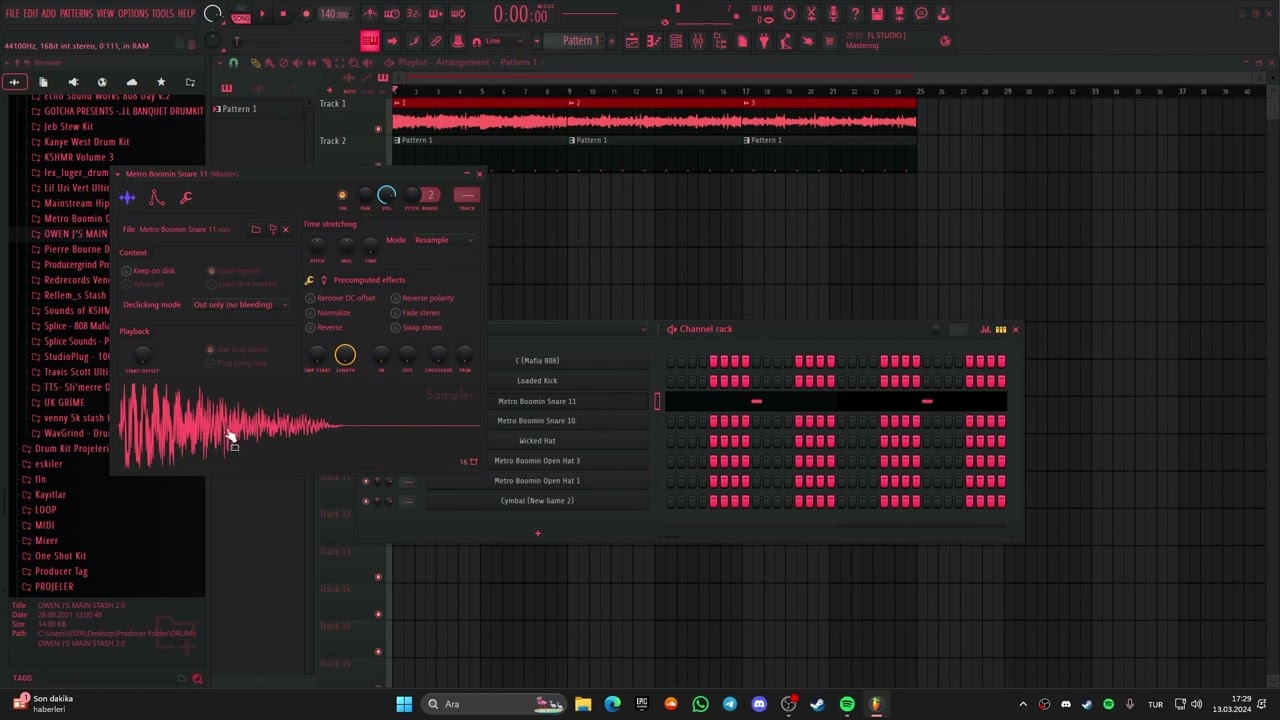Image resolution: width=1280 pixels, height=720 pixels.
Task: Select the playlist zoom magnifier tool
Action: click(353, 63)
